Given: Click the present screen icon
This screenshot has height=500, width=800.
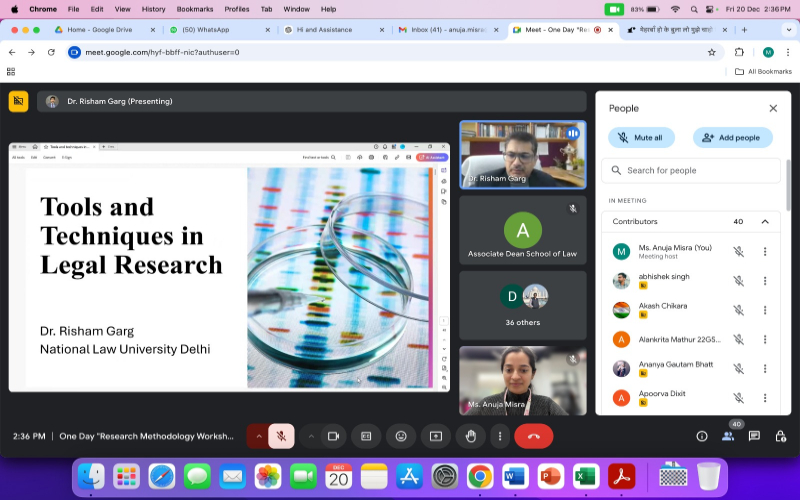Looking at the screenshot, I should point(436,436).
